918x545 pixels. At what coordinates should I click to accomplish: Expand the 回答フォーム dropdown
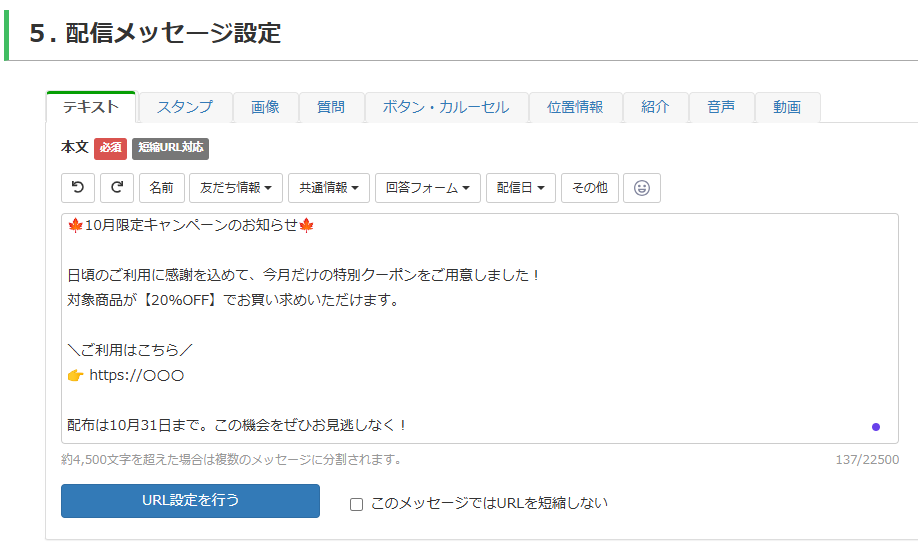427,188
